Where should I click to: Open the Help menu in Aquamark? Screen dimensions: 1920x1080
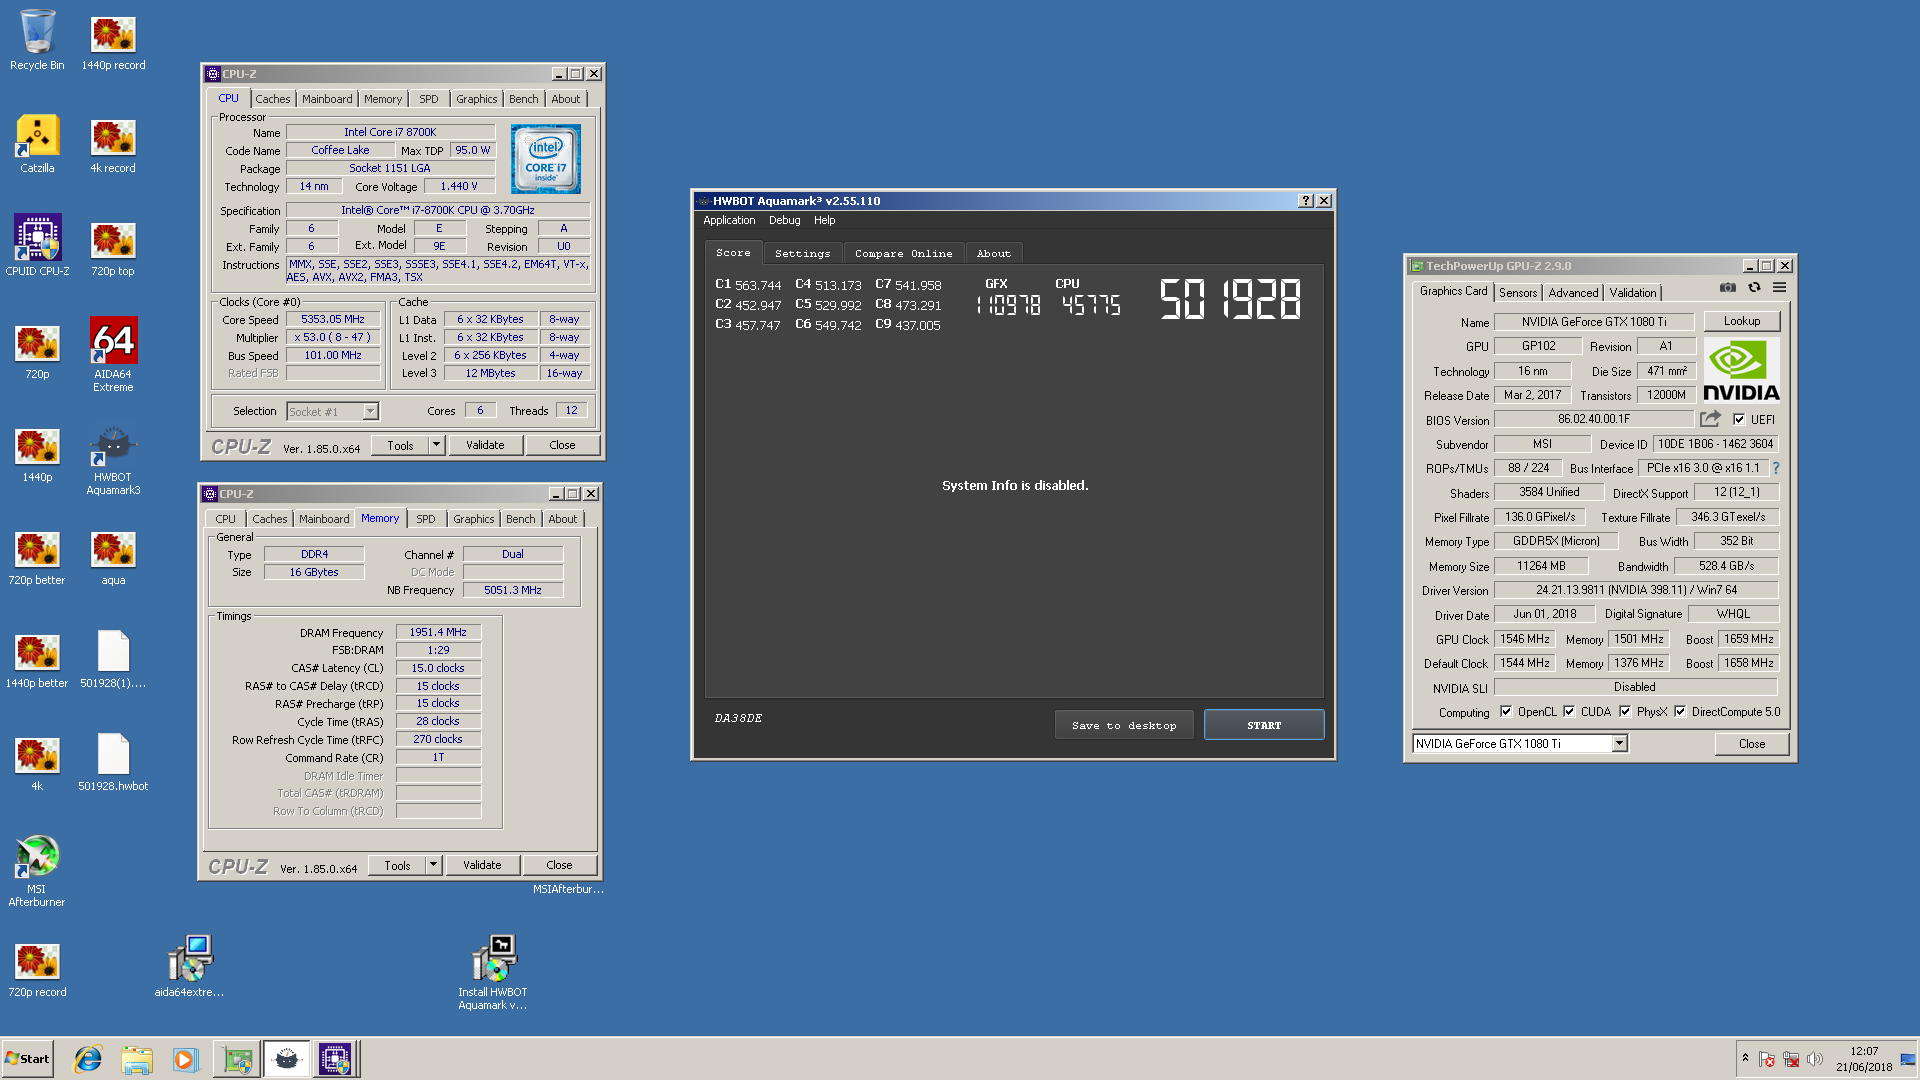[x=824, y=220]
